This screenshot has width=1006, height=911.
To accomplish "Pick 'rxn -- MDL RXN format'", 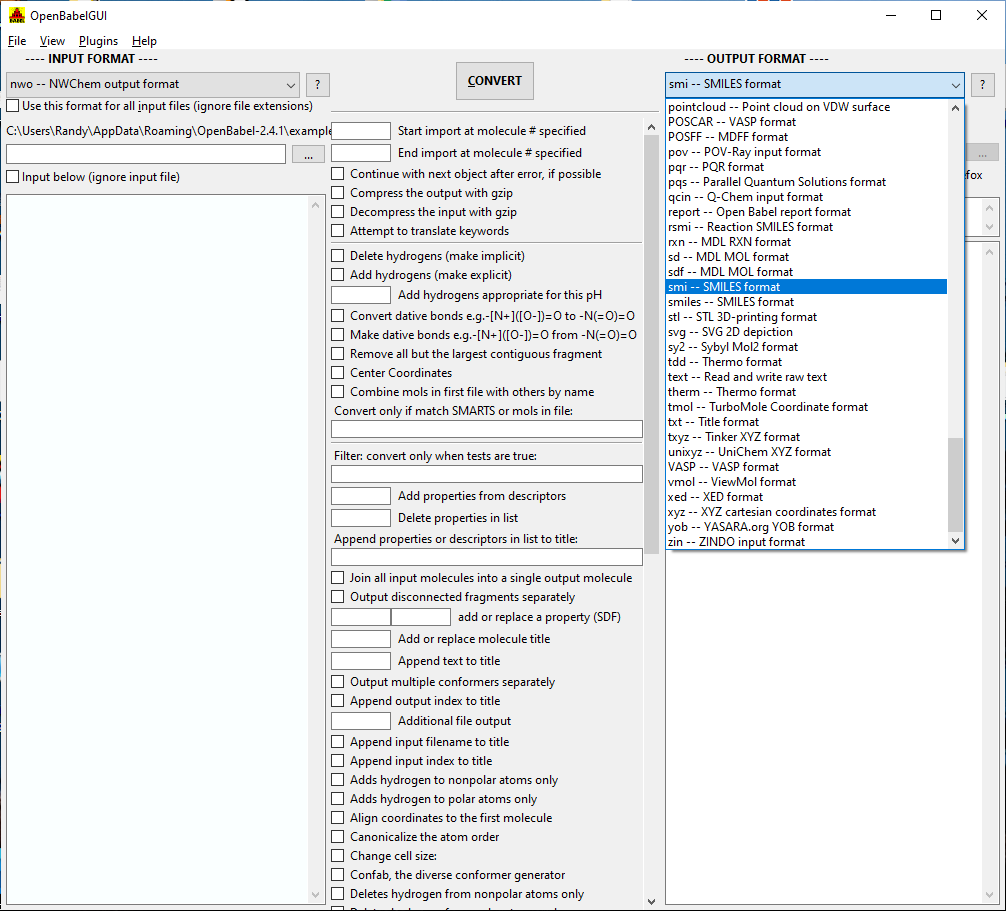I will tap(806, 242).
